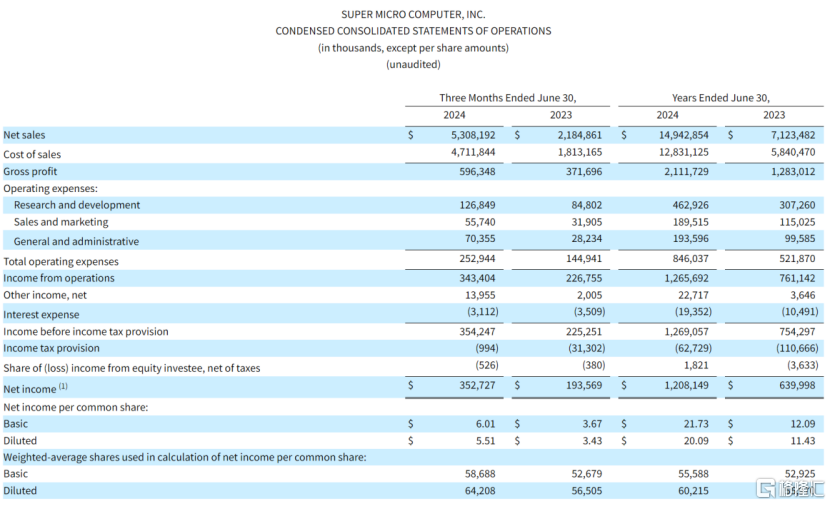Select pre-tax income value 354,247
The width and height of the screenshot is (831, 505).
[477, 332]
